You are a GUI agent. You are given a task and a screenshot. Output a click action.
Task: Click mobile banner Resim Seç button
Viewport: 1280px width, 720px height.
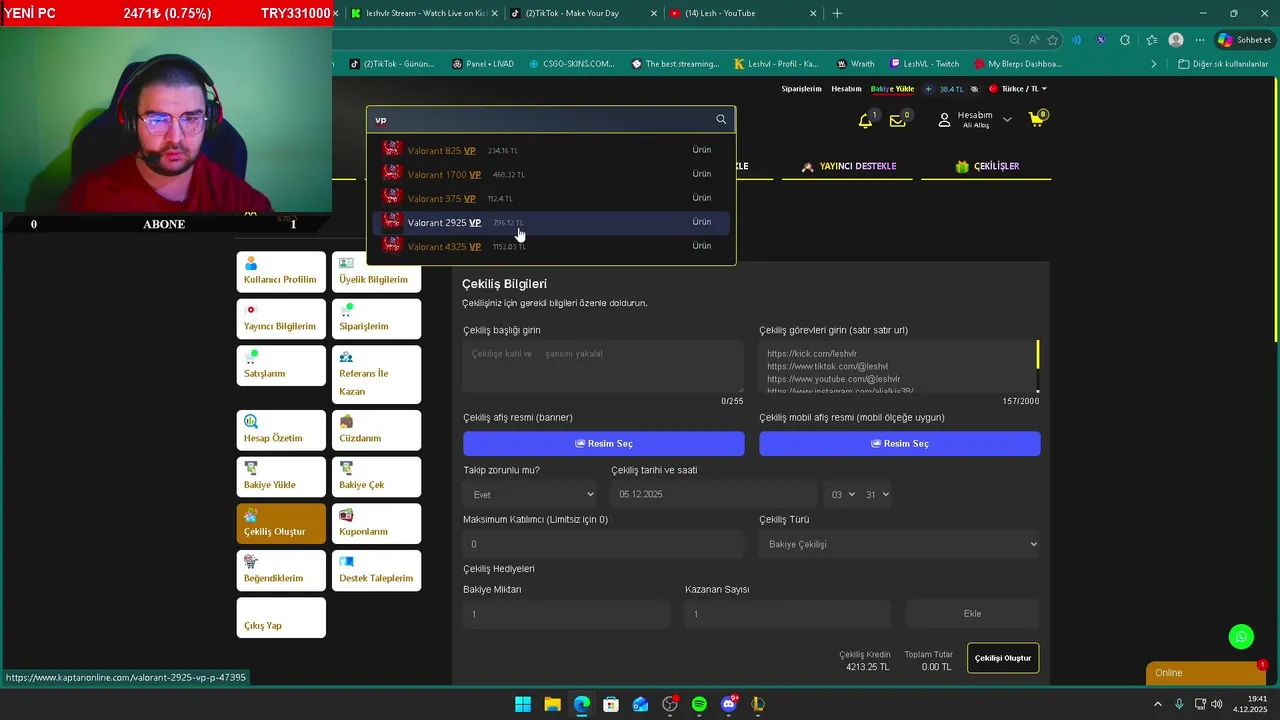900,444
